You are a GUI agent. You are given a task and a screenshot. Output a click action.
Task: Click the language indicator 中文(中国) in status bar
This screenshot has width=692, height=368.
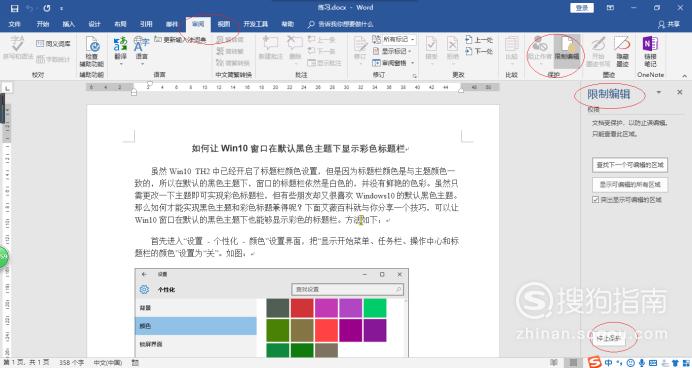(108, 363)
